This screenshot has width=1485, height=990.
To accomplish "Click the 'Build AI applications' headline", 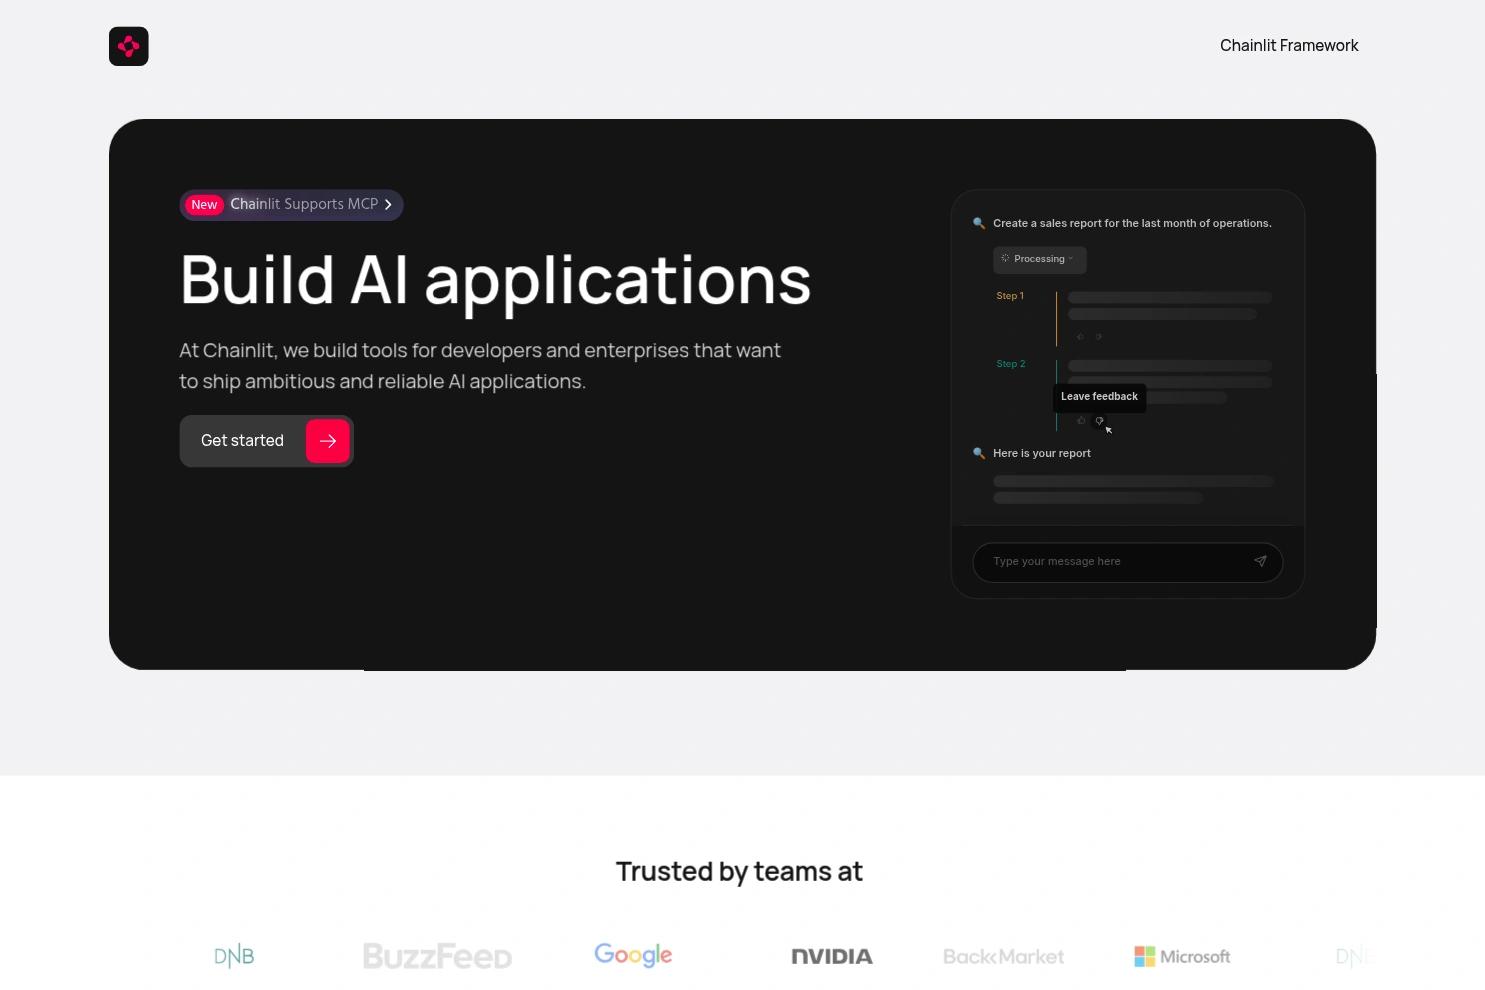I will pyautogui.click(x=495, y=280).
